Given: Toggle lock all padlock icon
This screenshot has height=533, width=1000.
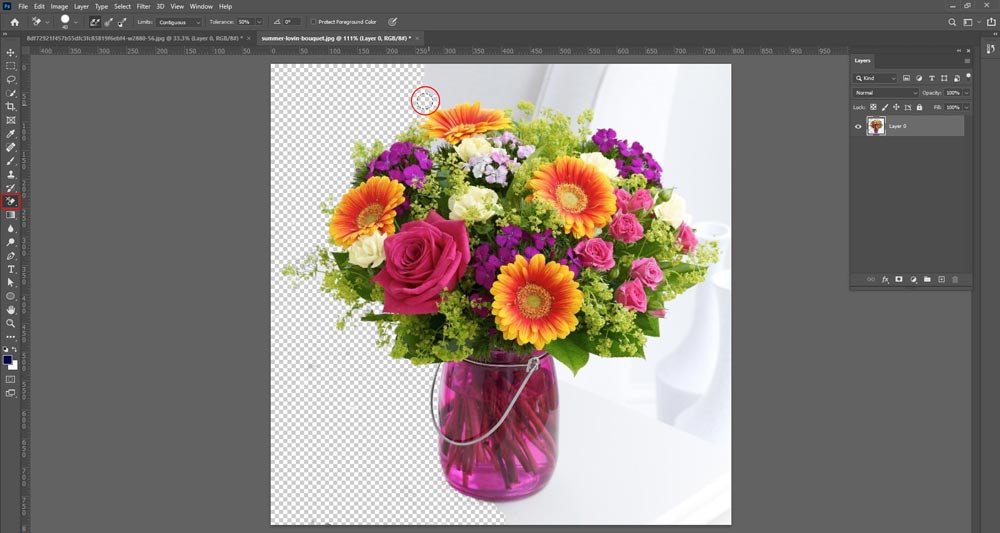Looking at the screenshot, I should click(919, 107).
